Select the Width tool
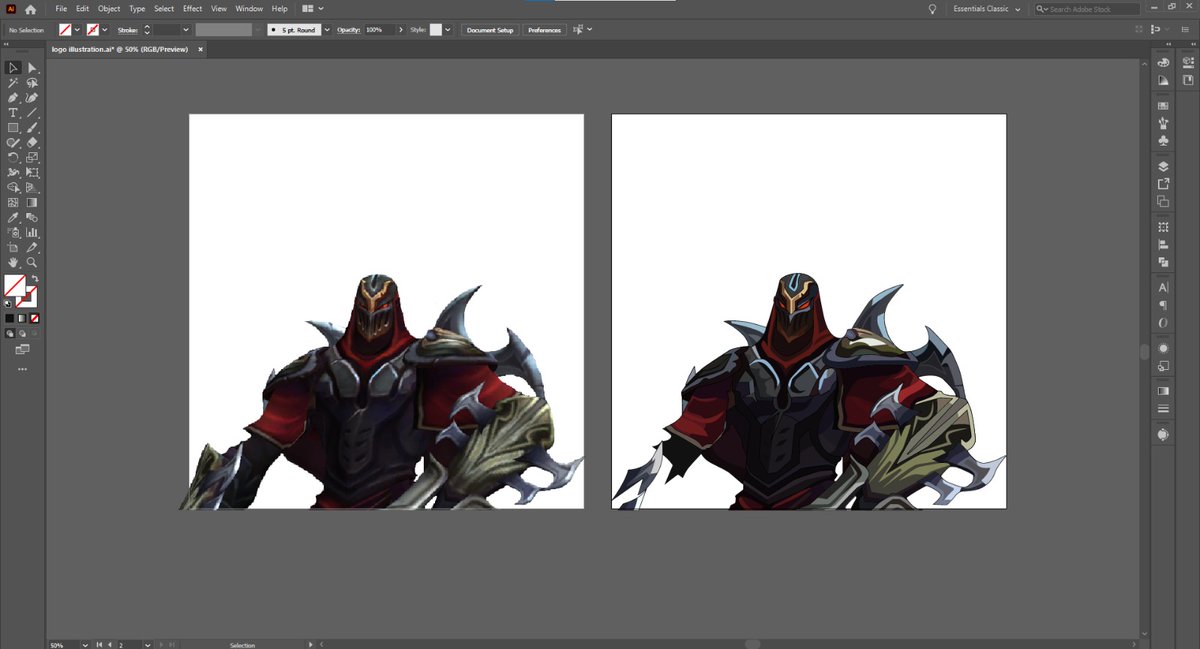 13,172
